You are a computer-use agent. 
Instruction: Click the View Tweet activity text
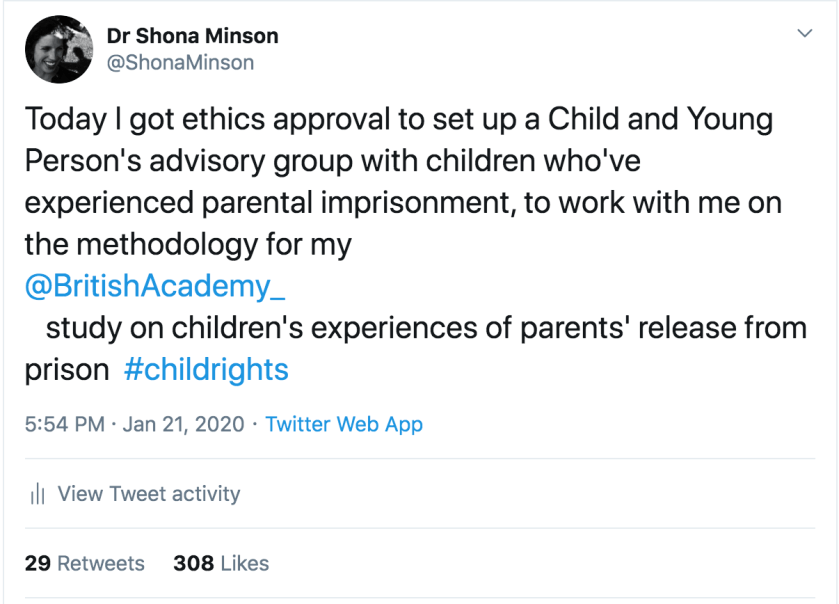tap(149, 494)
